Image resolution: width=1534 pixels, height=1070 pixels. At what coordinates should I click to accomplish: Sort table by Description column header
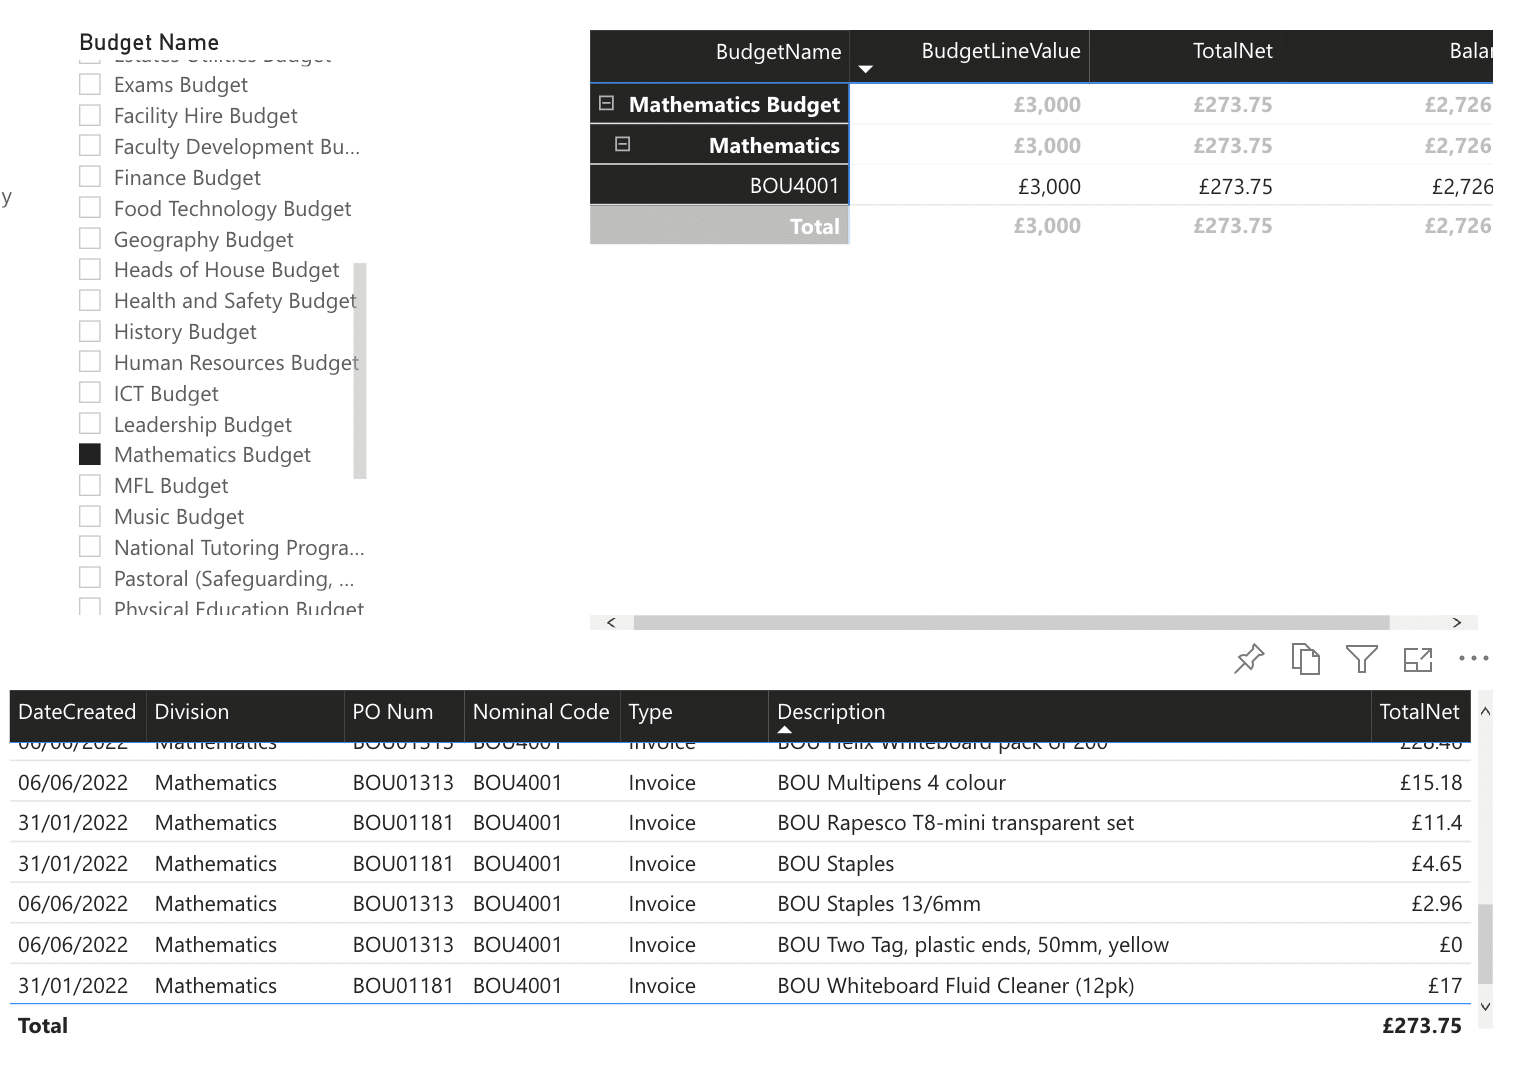pos(831,712)
